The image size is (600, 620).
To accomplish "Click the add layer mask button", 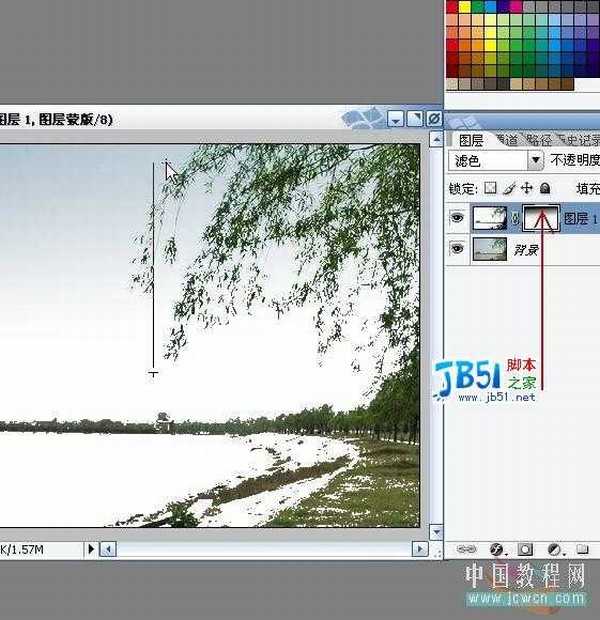I will pyautogui.click(x=525, y=549).
